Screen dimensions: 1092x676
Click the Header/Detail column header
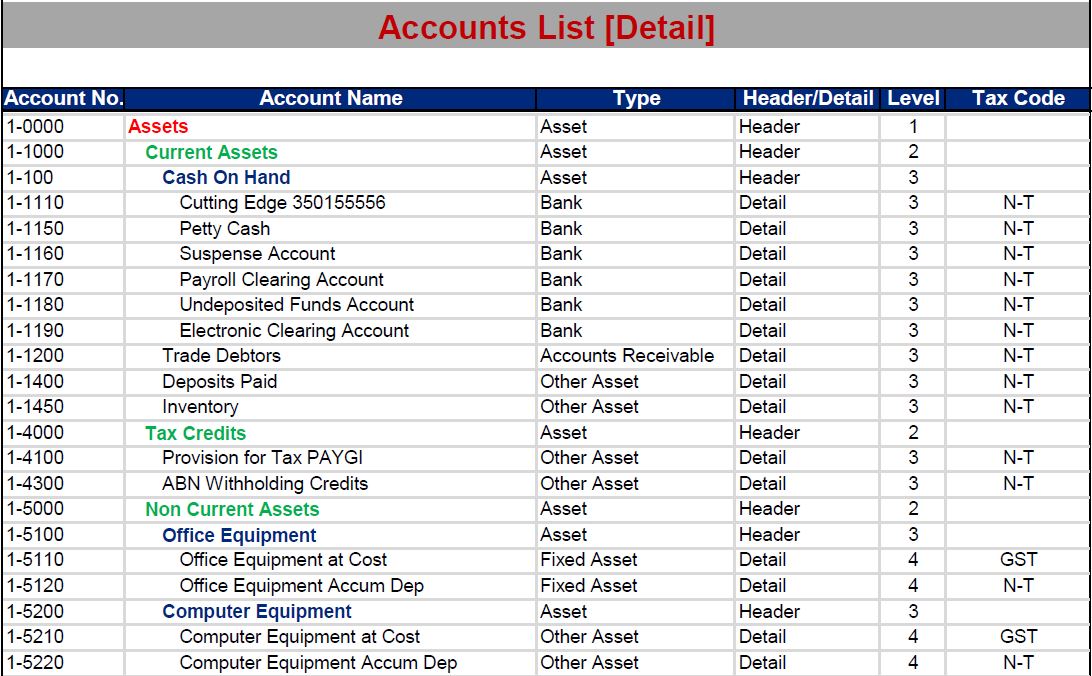[x=808, y=98]
